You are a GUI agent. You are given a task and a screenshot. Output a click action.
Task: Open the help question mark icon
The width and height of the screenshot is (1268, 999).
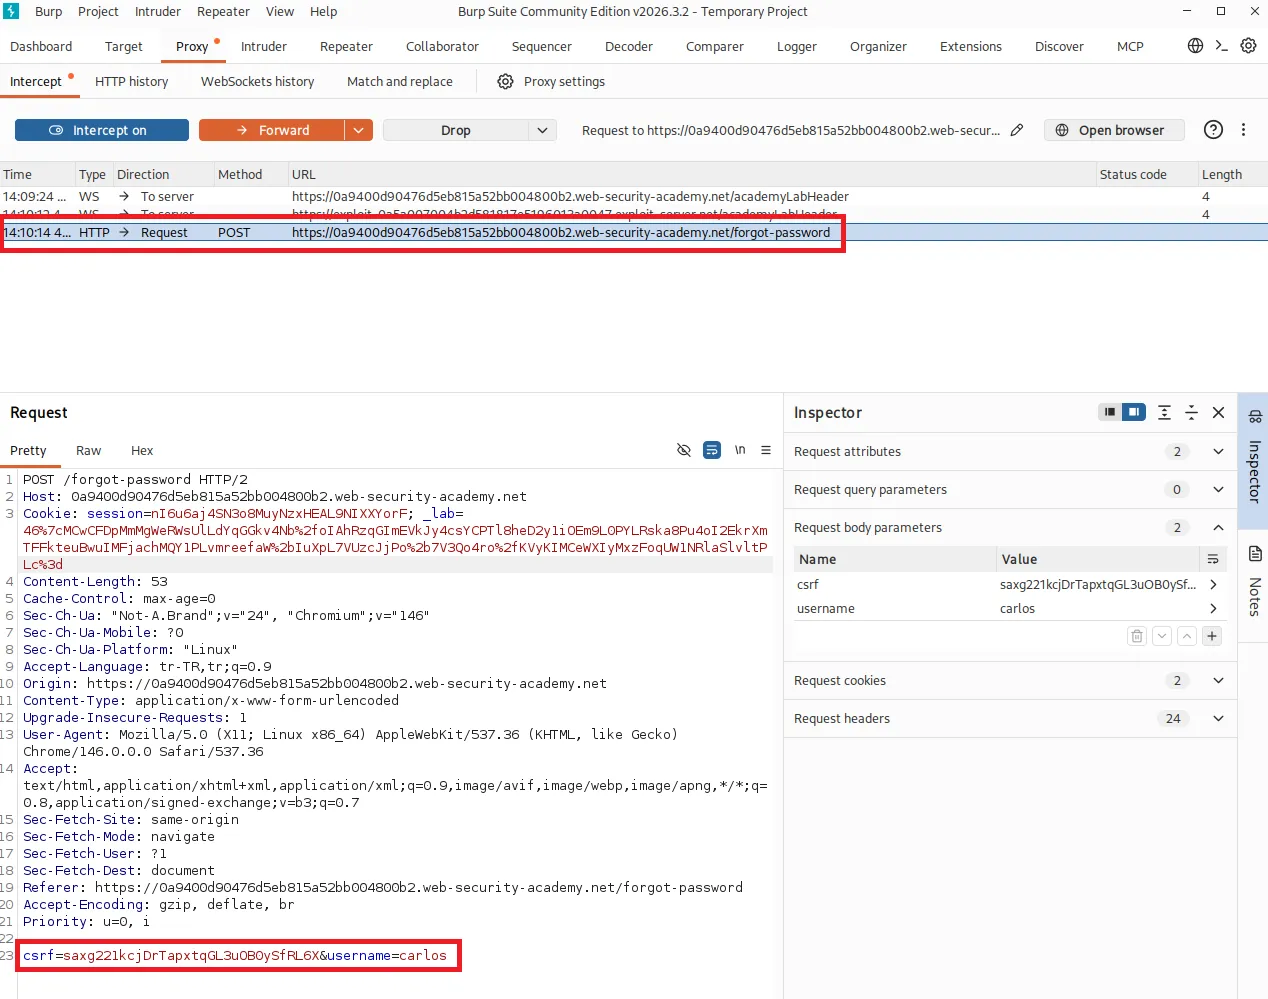pos(1213,130)
